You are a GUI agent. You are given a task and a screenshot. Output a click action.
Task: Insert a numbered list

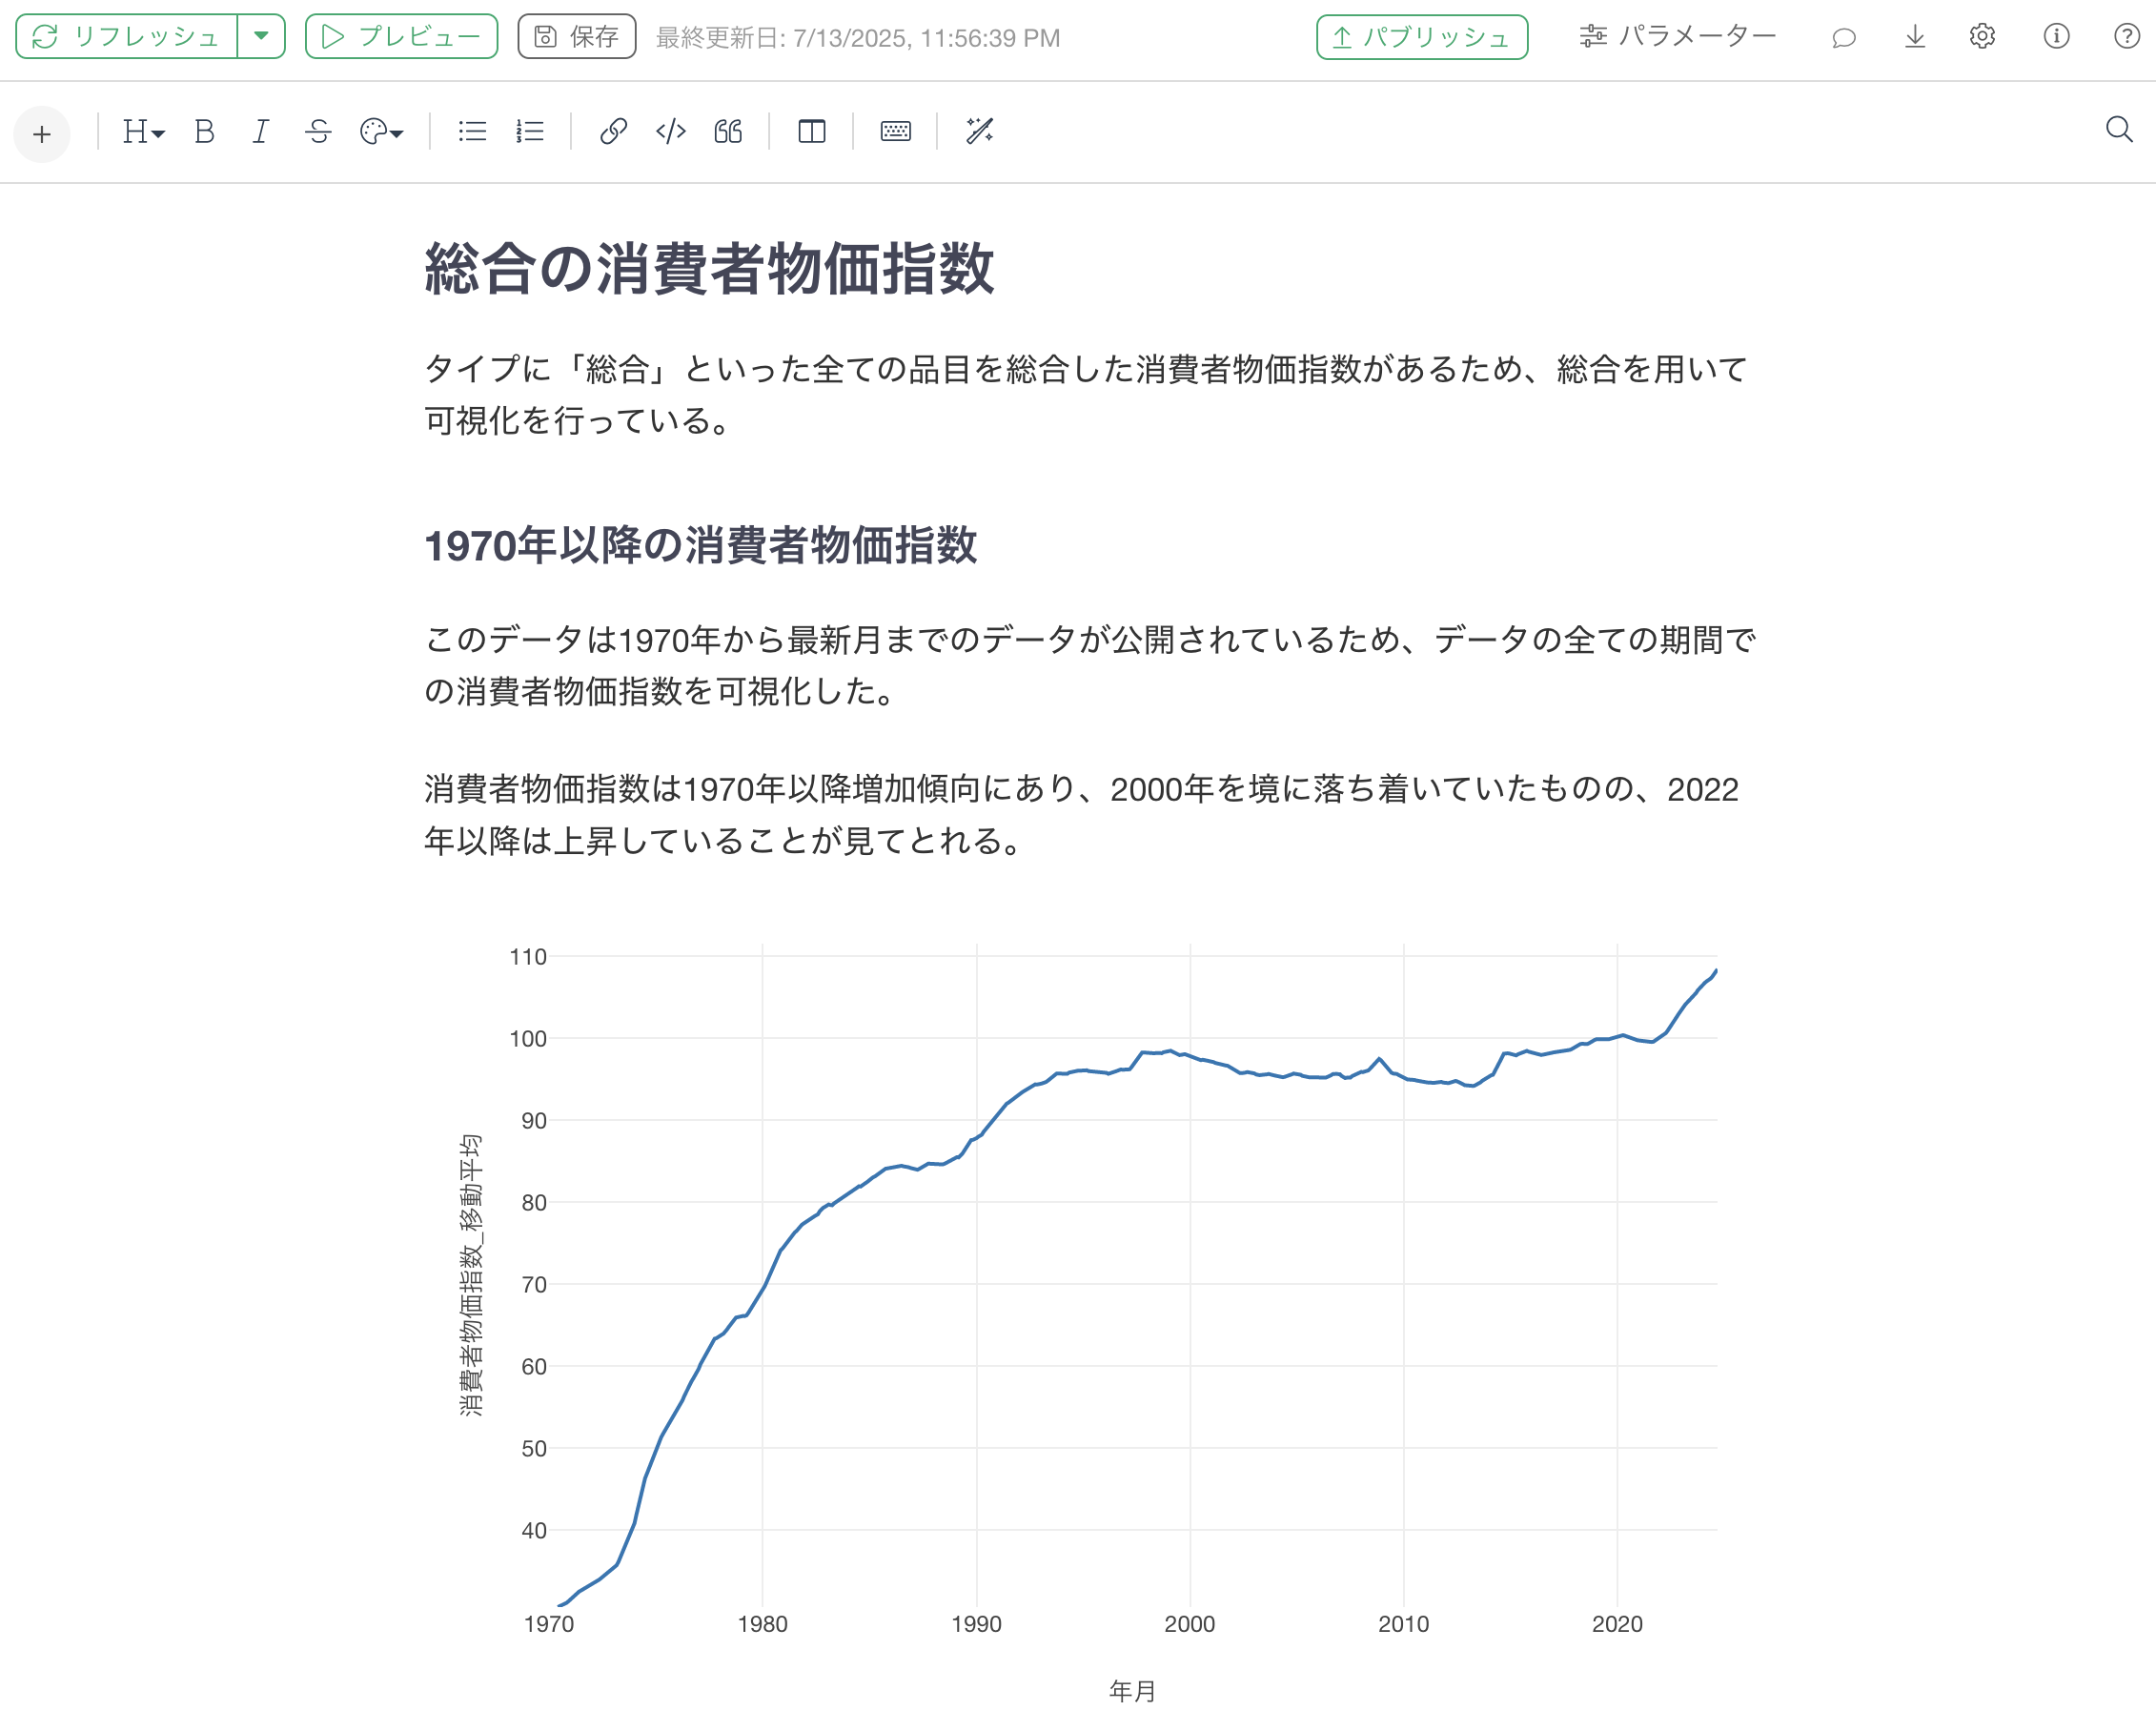coord(530,132)
